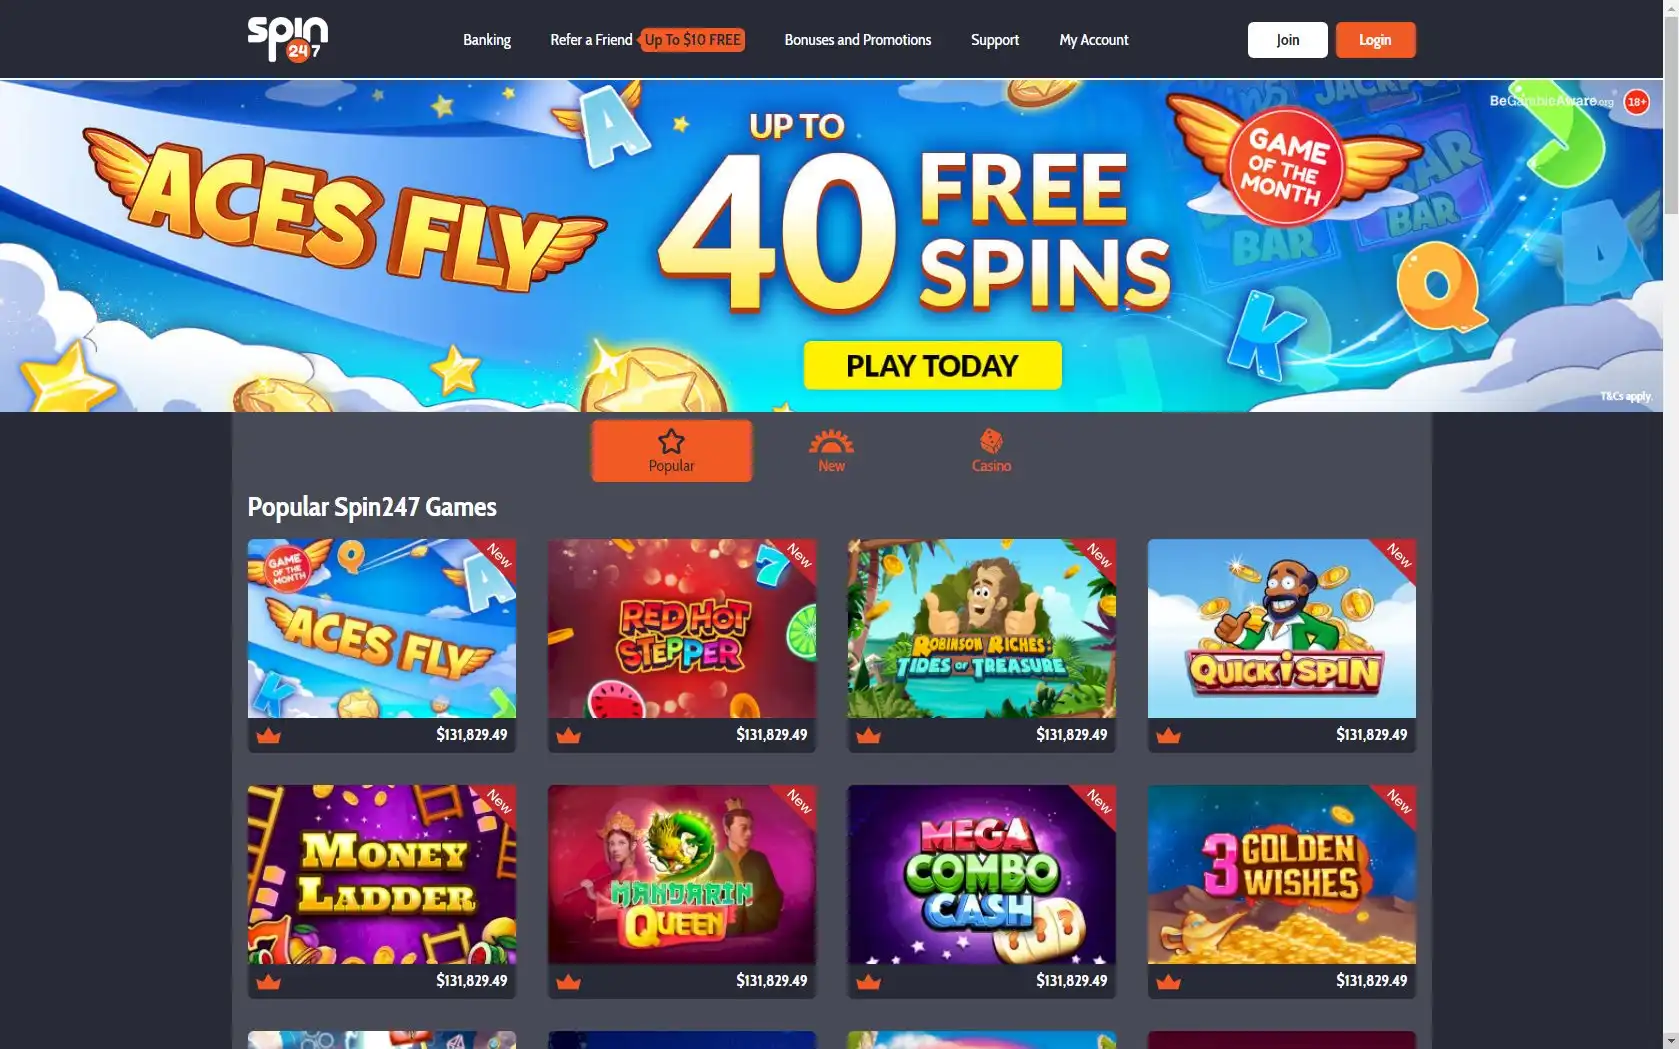Launch the Mega Combo Cash game thumbnail
Viewport: 1679px width, 1049px height.
pyautogui.click(x=982, y=874)
